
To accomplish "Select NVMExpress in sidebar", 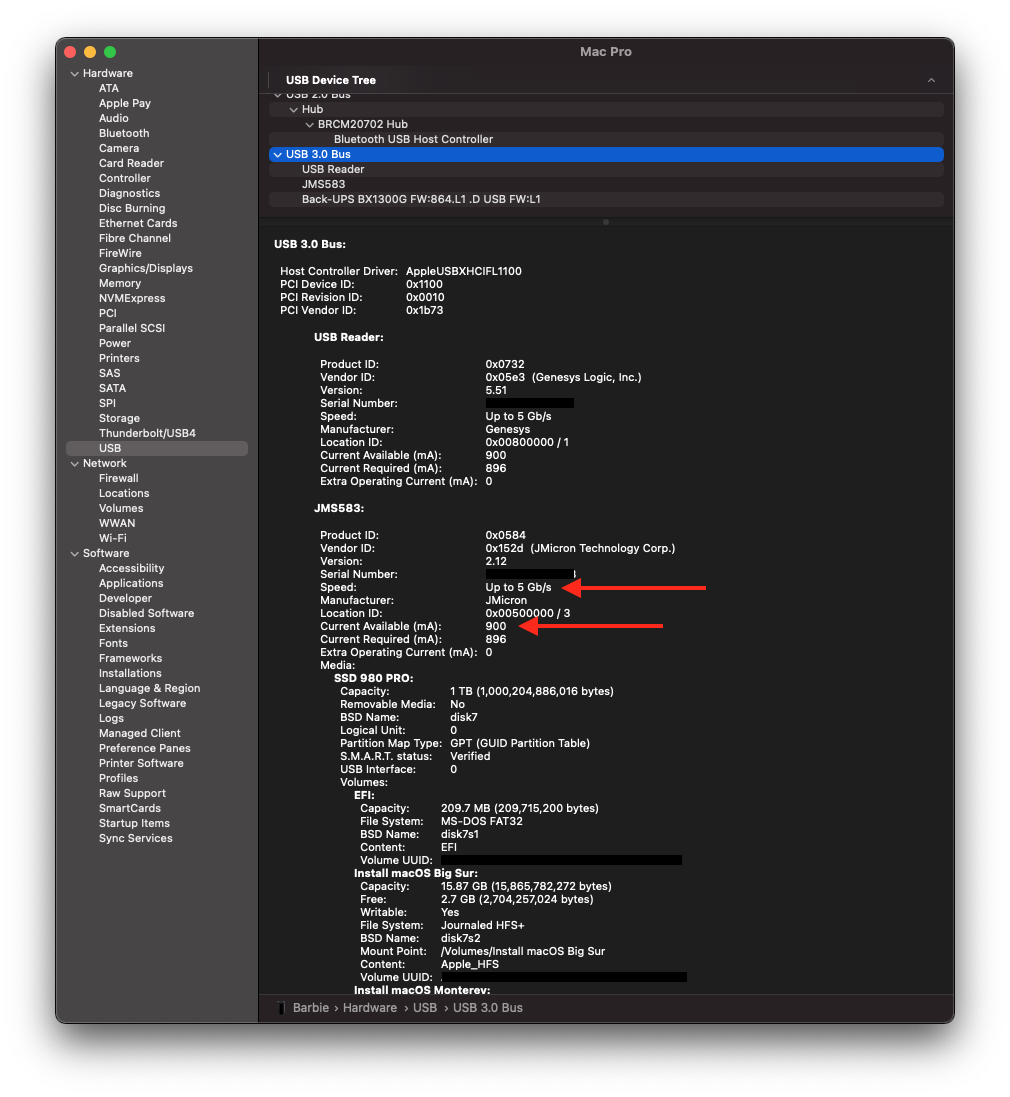I will tap(131, 299).
